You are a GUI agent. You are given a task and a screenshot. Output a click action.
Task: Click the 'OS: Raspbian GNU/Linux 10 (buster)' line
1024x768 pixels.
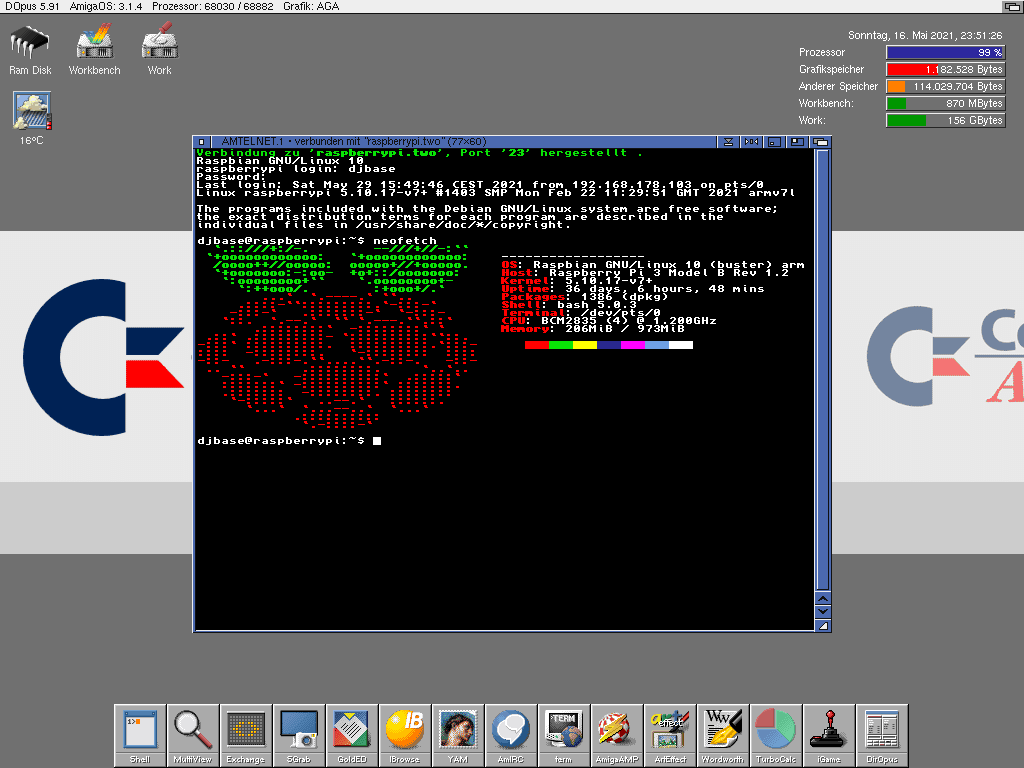point(653,265)
